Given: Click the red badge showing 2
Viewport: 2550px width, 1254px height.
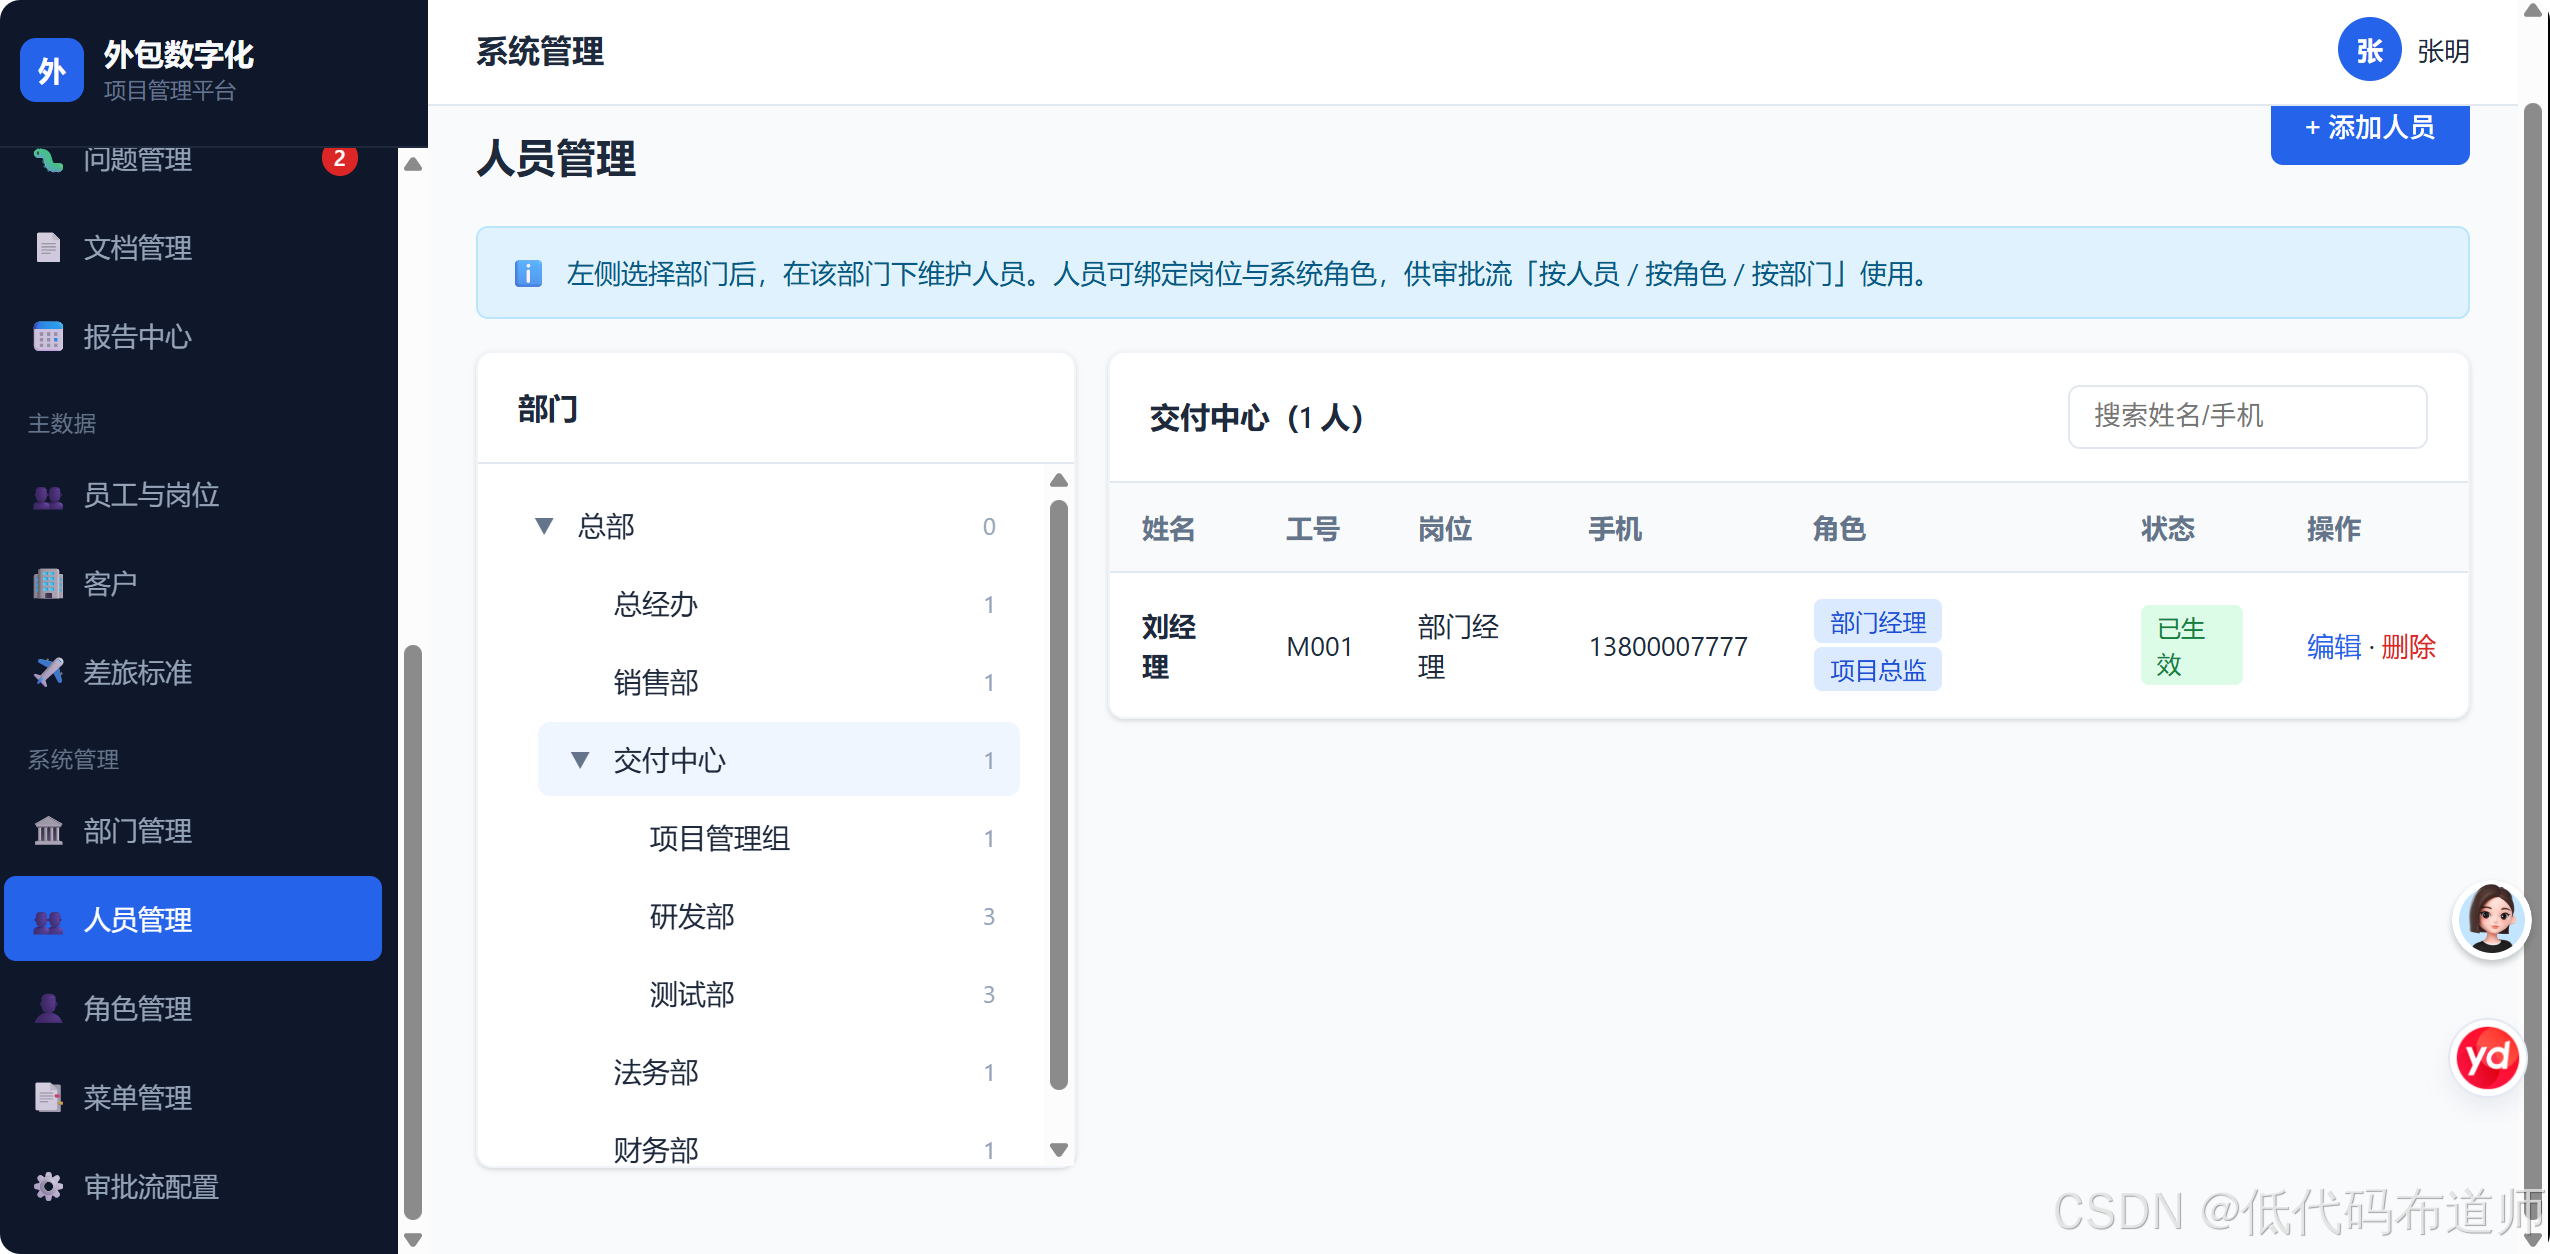Looking at the screenshot, I should coord(340,159).
